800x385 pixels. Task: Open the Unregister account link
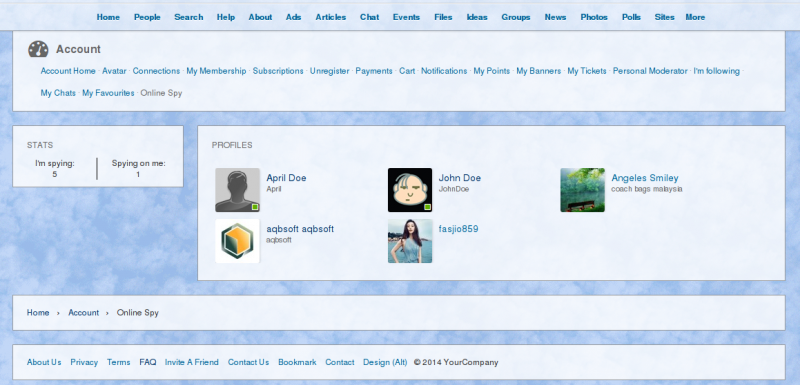point(329,71)
